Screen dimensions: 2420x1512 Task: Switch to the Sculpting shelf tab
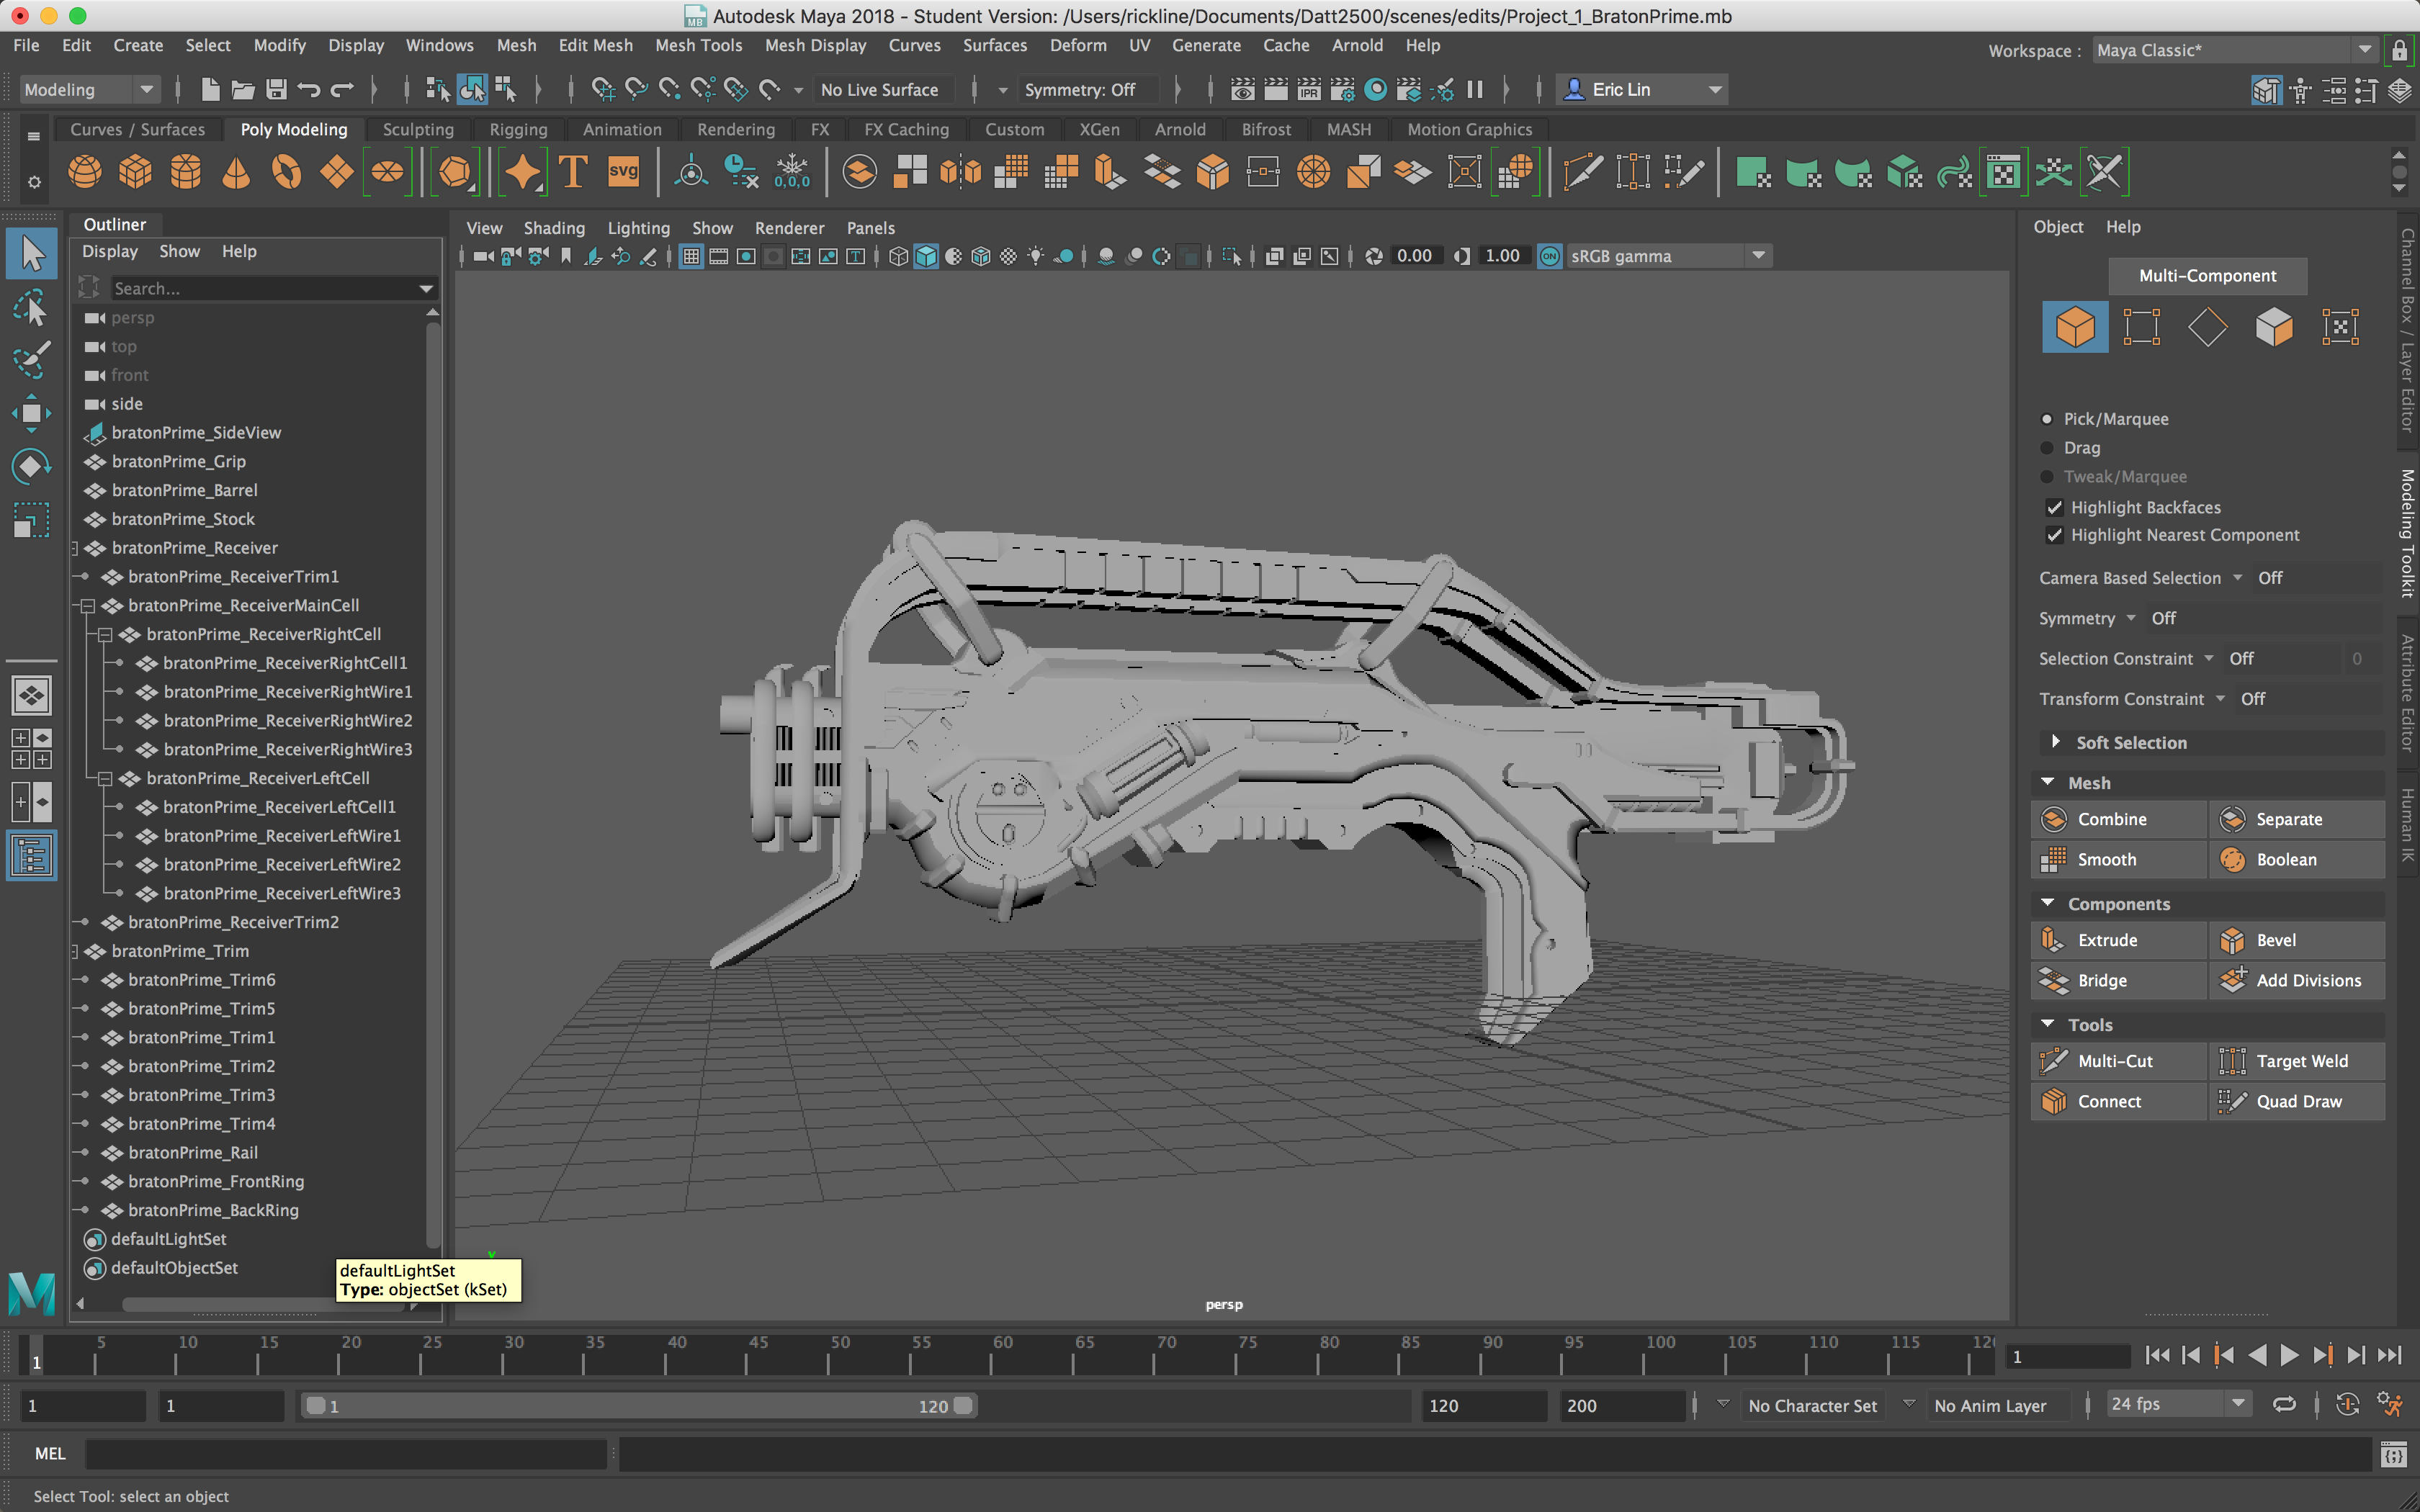click(x=418, y=129)
